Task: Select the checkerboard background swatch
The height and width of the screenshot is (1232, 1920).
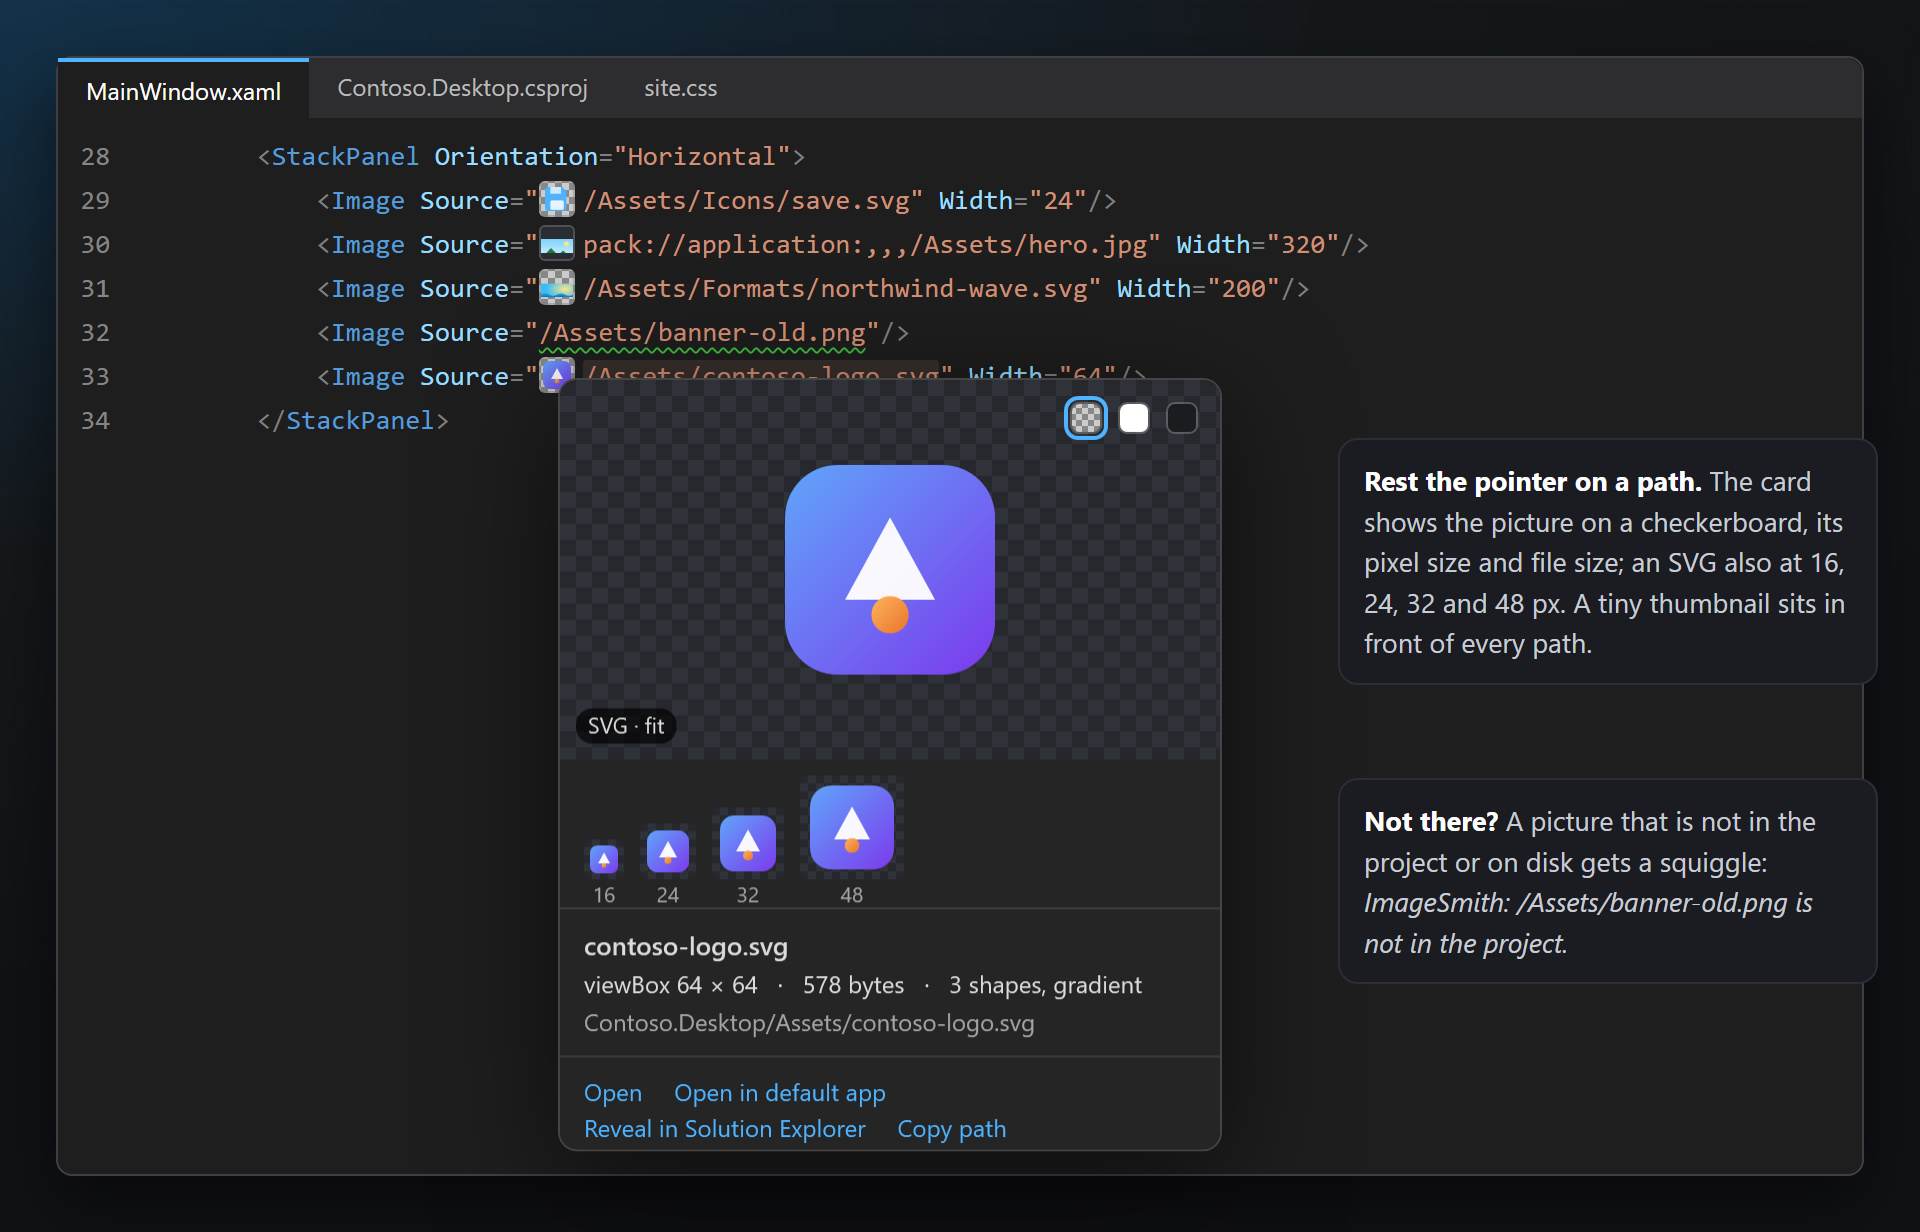Action: pos(1086,418)
